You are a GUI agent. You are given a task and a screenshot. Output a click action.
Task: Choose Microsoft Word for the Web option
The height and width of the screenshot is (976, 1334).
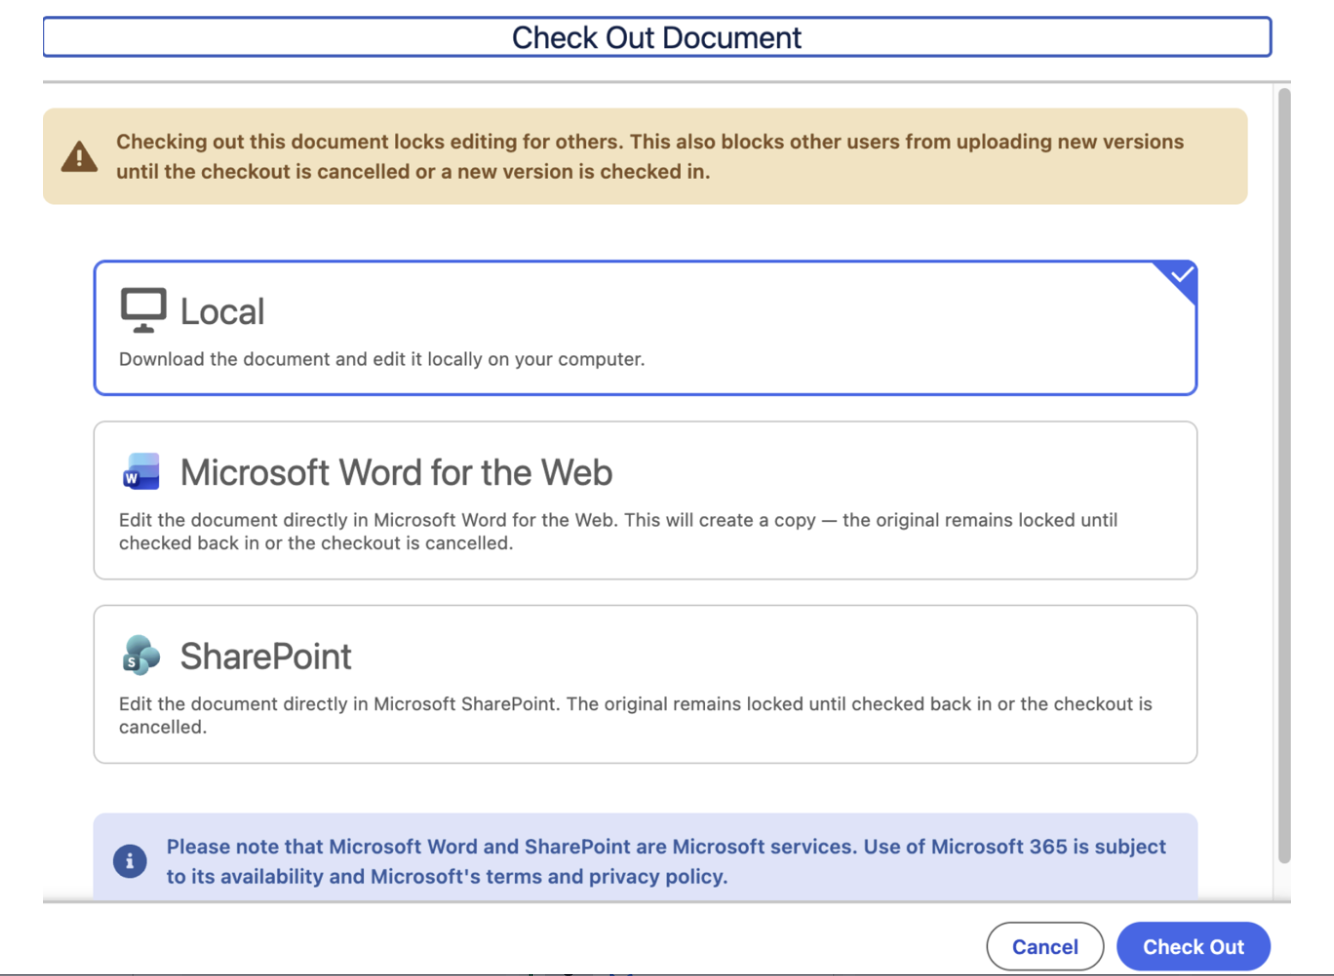click(645, 500)
